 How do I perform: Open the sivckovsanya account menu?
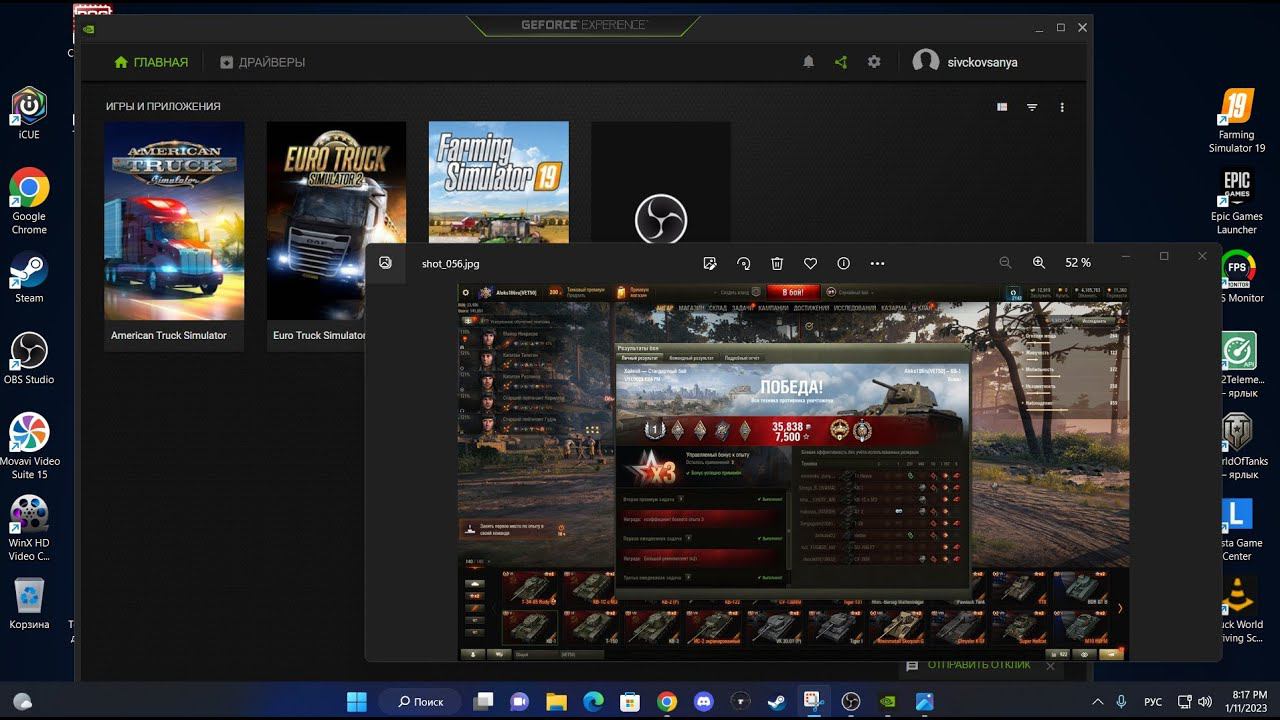pos(966,62)
